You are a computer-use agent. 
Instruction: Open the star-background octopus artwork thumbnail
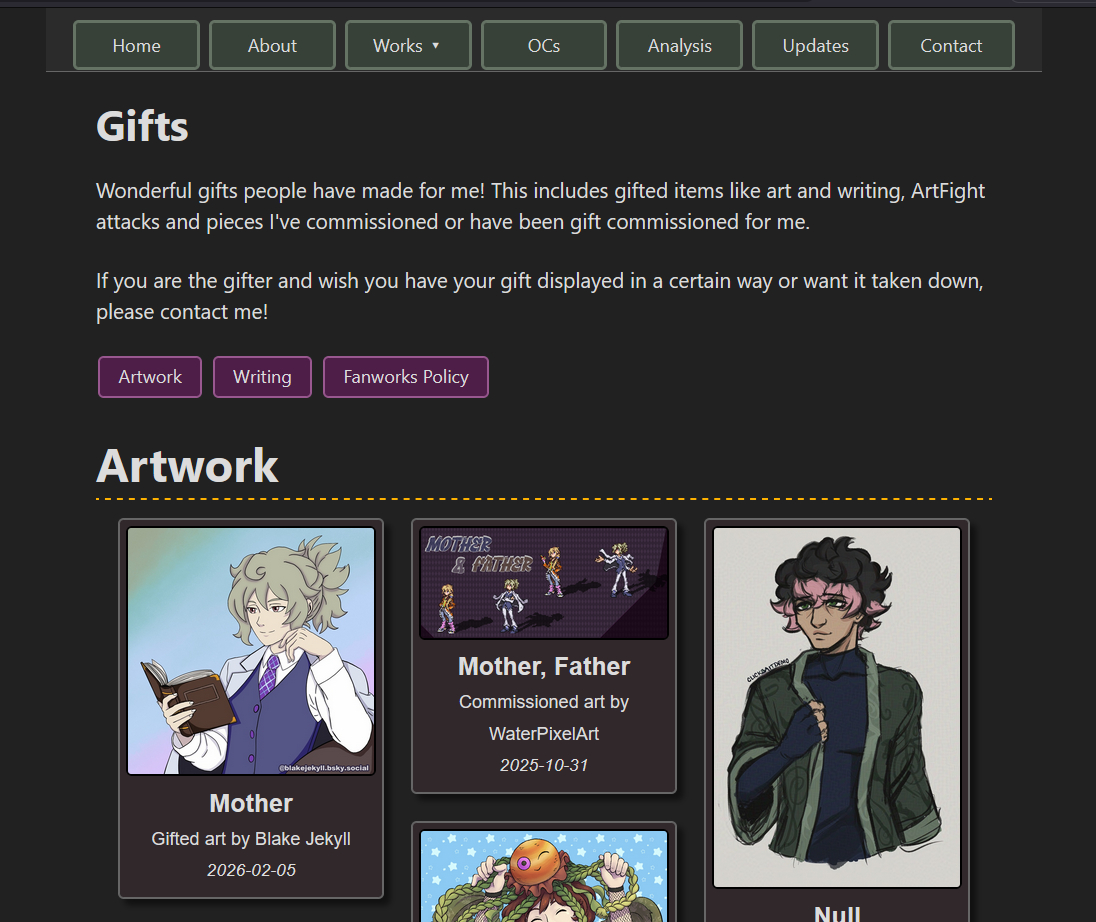click(544, 876)
